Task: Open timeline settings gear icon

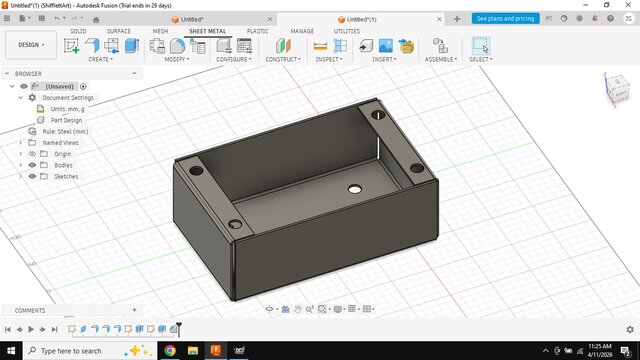Action: tap(630, 329)
